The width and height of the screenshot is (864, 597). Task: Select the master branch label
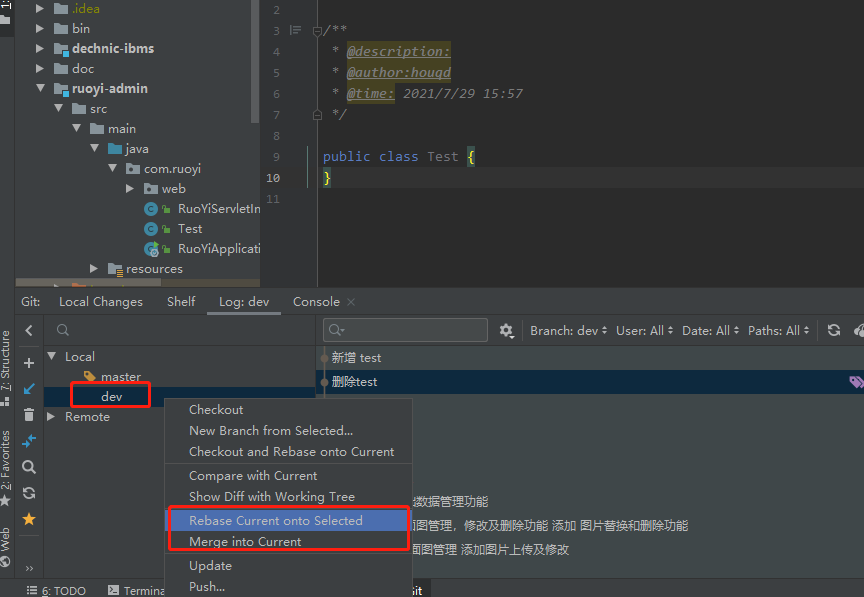coord(120,376)
